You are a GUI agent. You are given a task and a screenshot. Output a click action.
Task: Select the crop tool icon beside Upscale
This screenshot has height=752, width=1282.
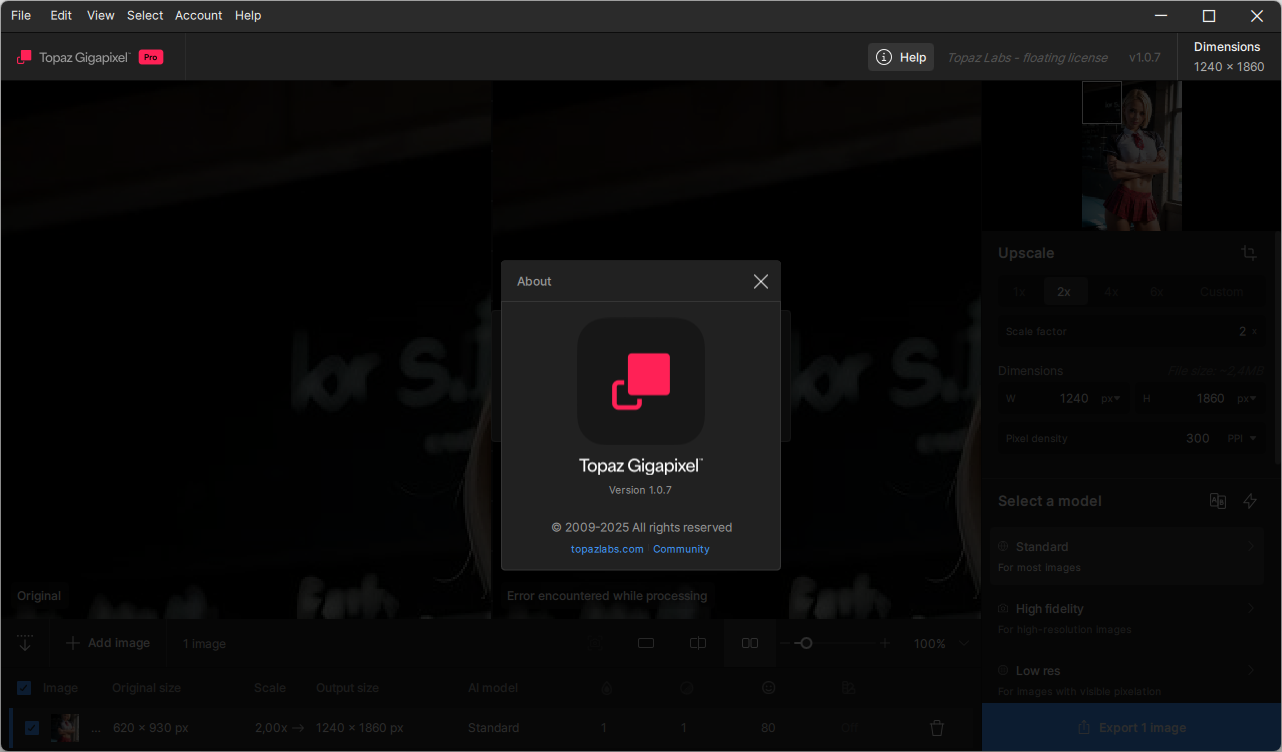point(1249,253)
